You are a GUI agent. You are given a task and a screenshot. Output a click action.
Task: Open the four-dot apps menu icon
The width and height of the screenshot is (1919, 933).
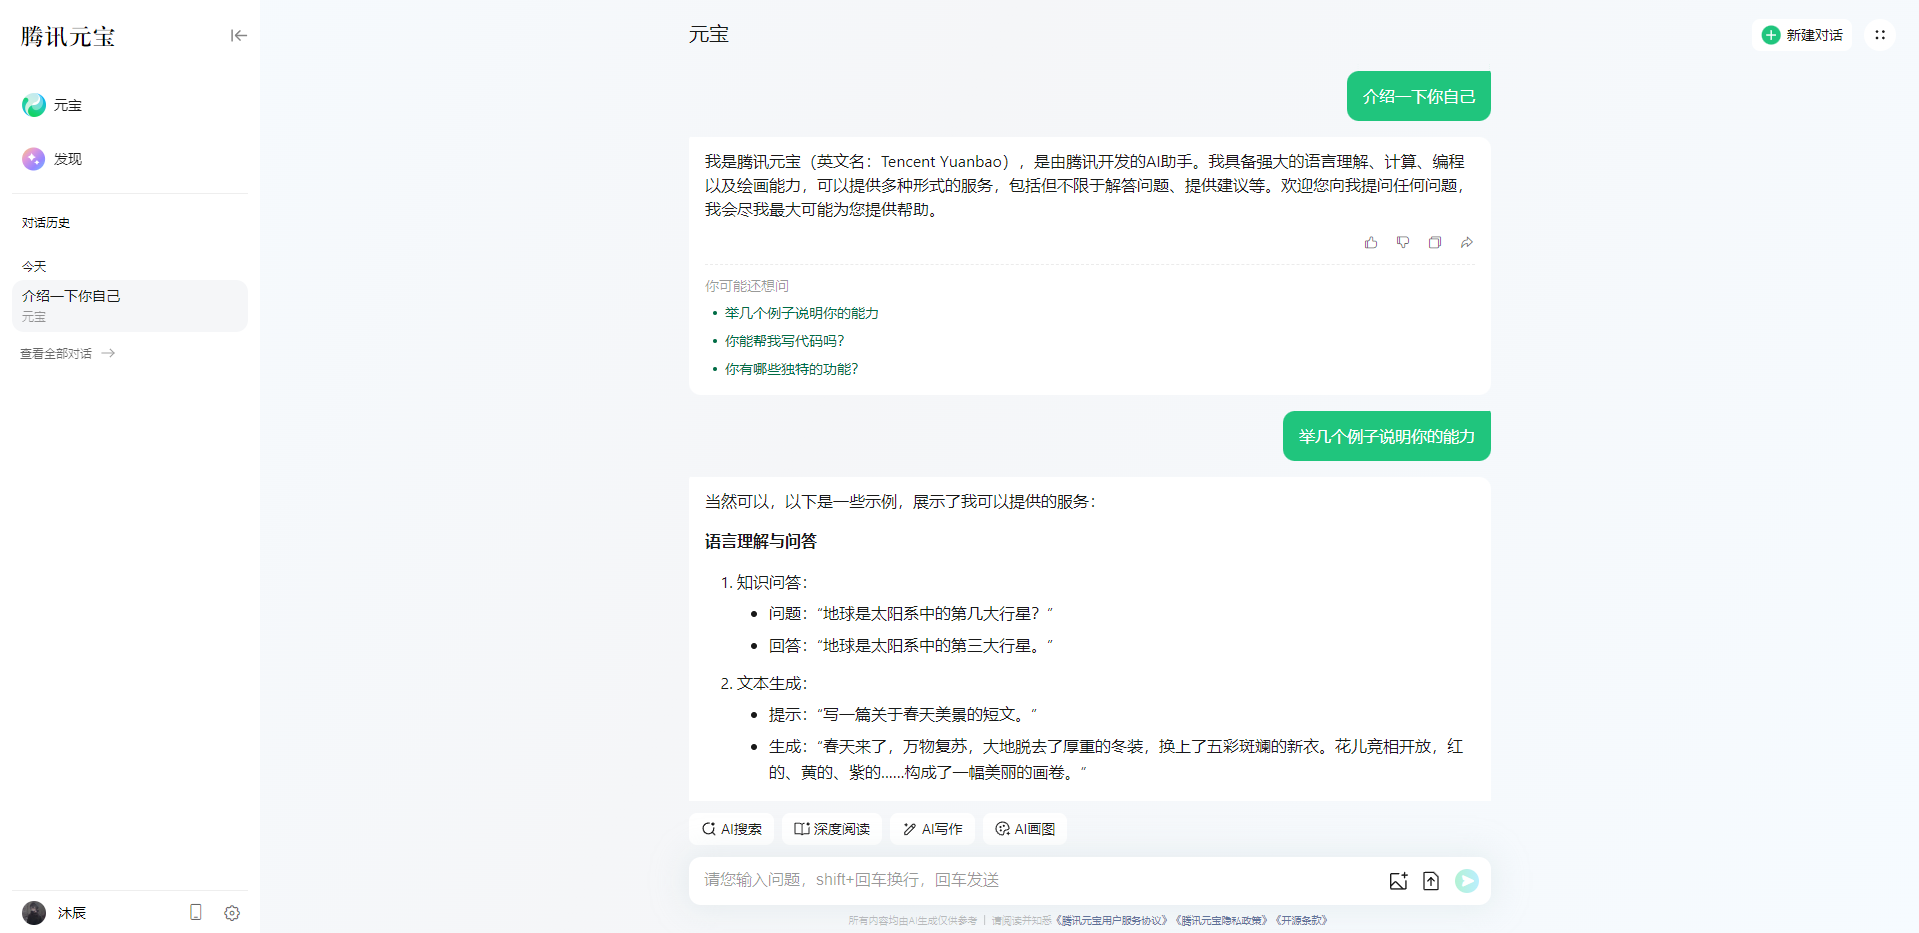pos(1880,35)
